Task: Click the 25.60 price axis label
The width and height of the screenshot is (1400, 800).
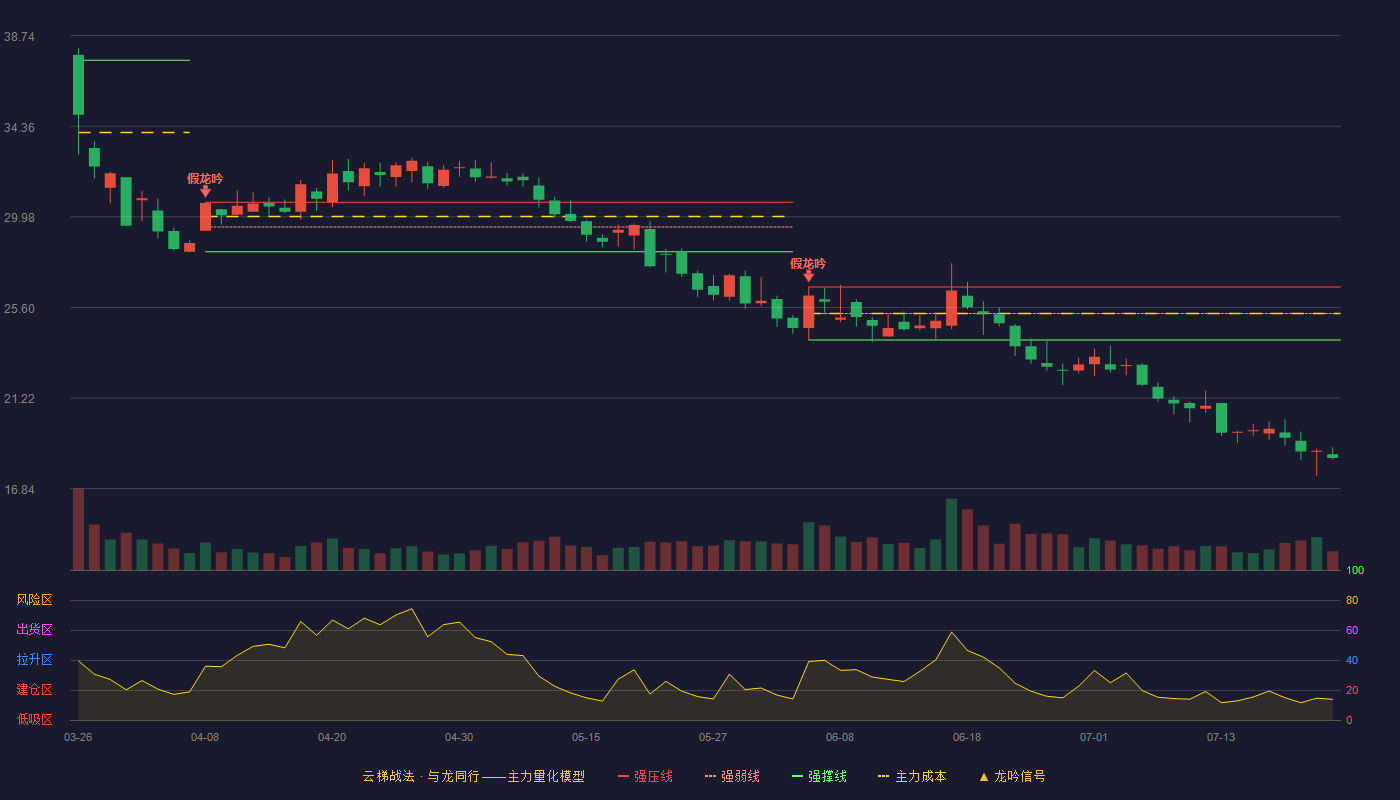Action: (x=20, y=308)
